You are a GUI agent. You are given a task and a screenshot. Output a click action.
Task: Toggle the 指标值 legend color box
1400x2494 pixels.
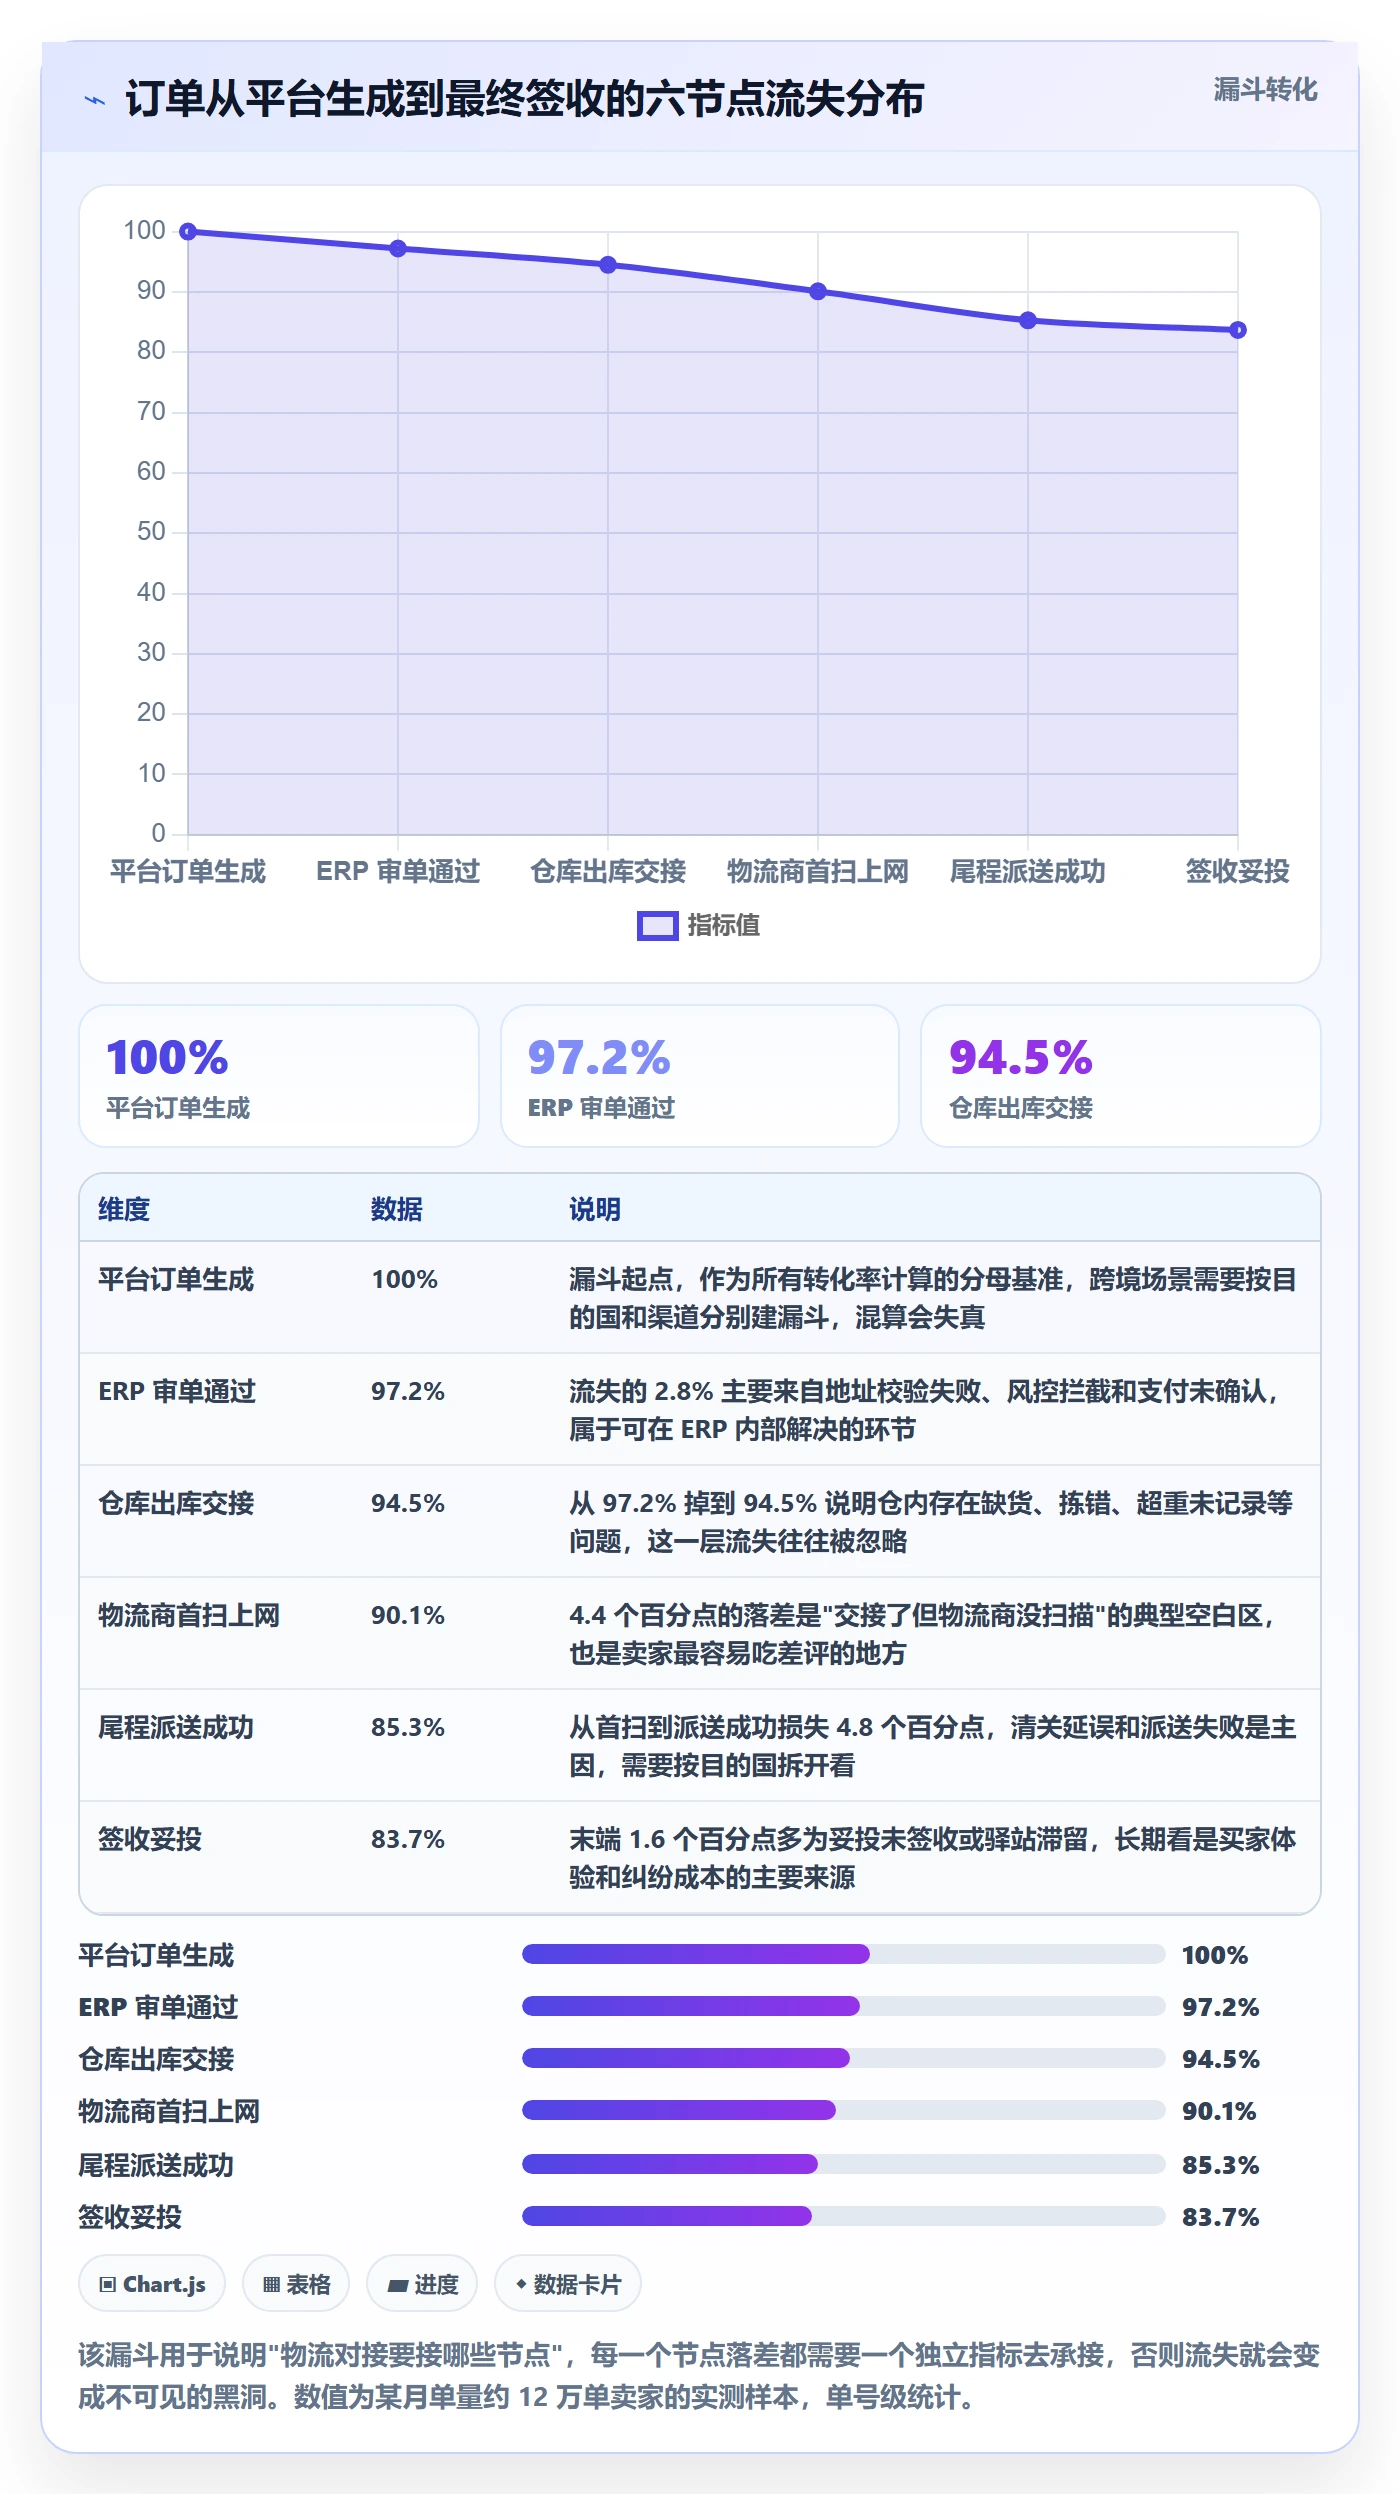[657, 926]
